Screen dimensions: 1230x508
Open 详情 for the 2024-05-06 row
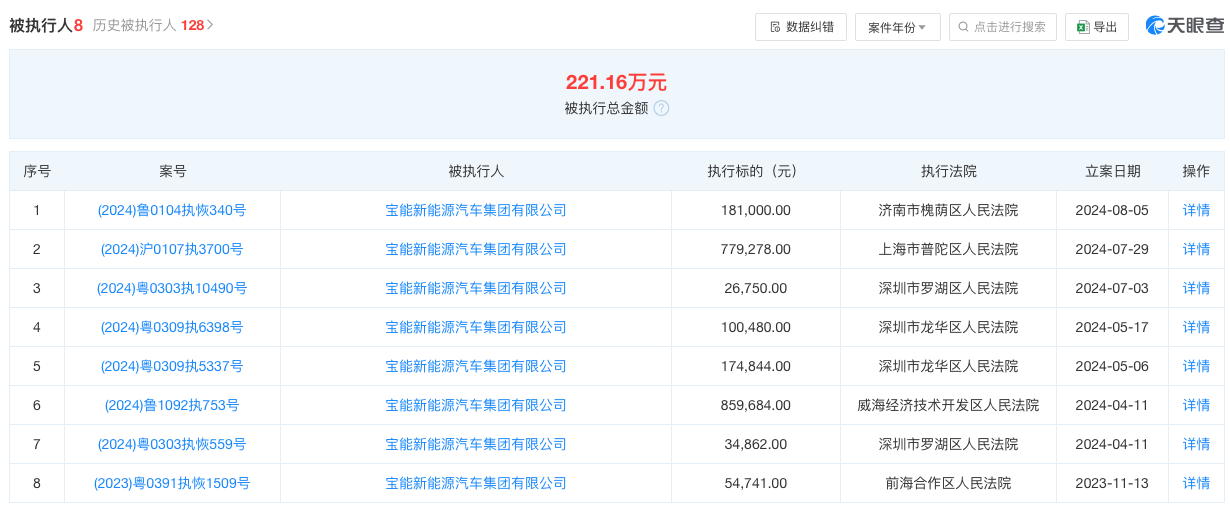pos(1196,366)
